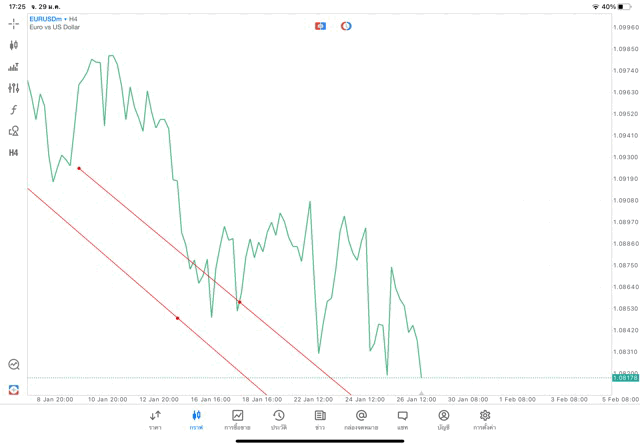Toggle the red-blue one-click trading button
Screen dimensions: 640x447
click(320, 25)
